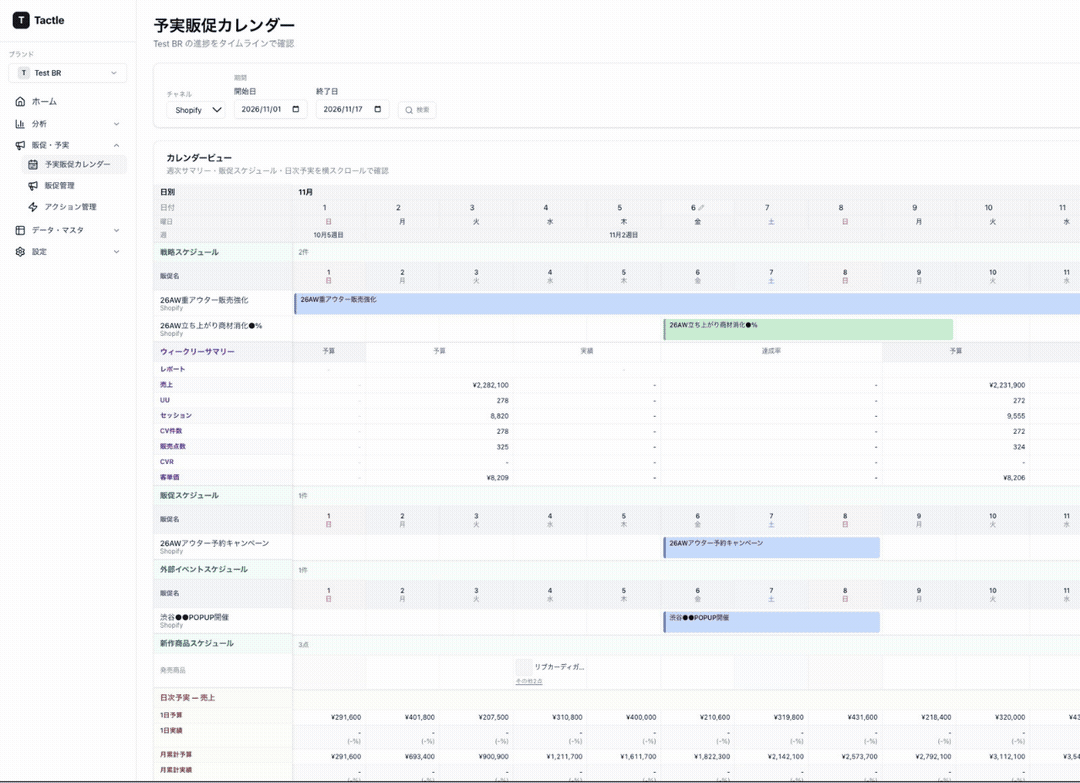Click the ¥8,209 客単価 value
Image resolution: width=1080 pixels, height=783 pixels.
coord(497,478)
